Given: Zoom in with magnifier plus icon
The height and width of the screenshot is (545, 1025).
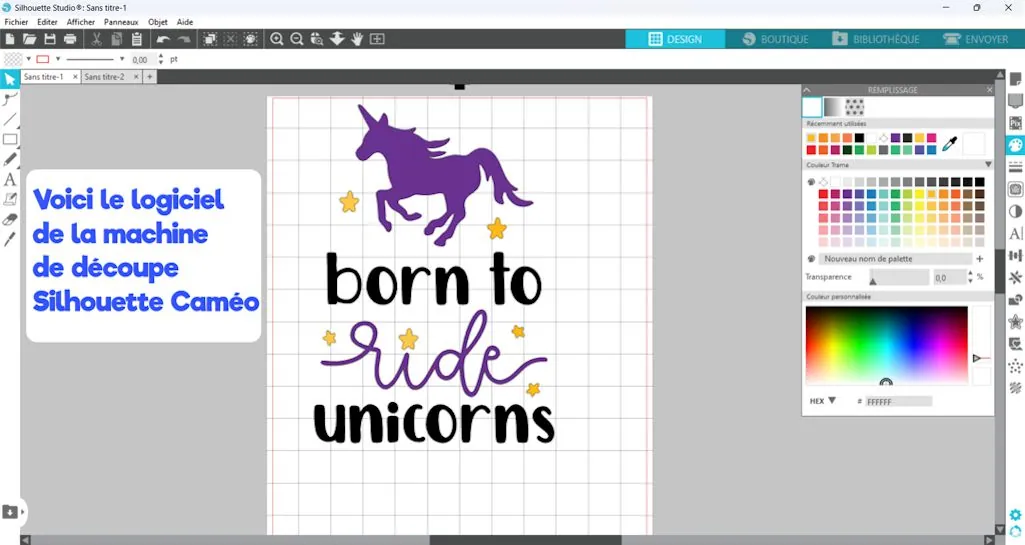Looking at the screenshot, I should [x=277, y=39].
